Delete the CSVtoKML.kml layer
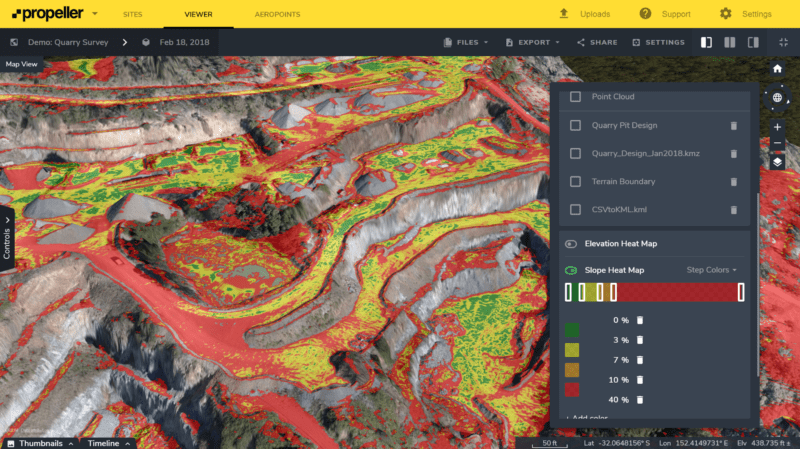The image size is (800, 449). coord(734,210)
